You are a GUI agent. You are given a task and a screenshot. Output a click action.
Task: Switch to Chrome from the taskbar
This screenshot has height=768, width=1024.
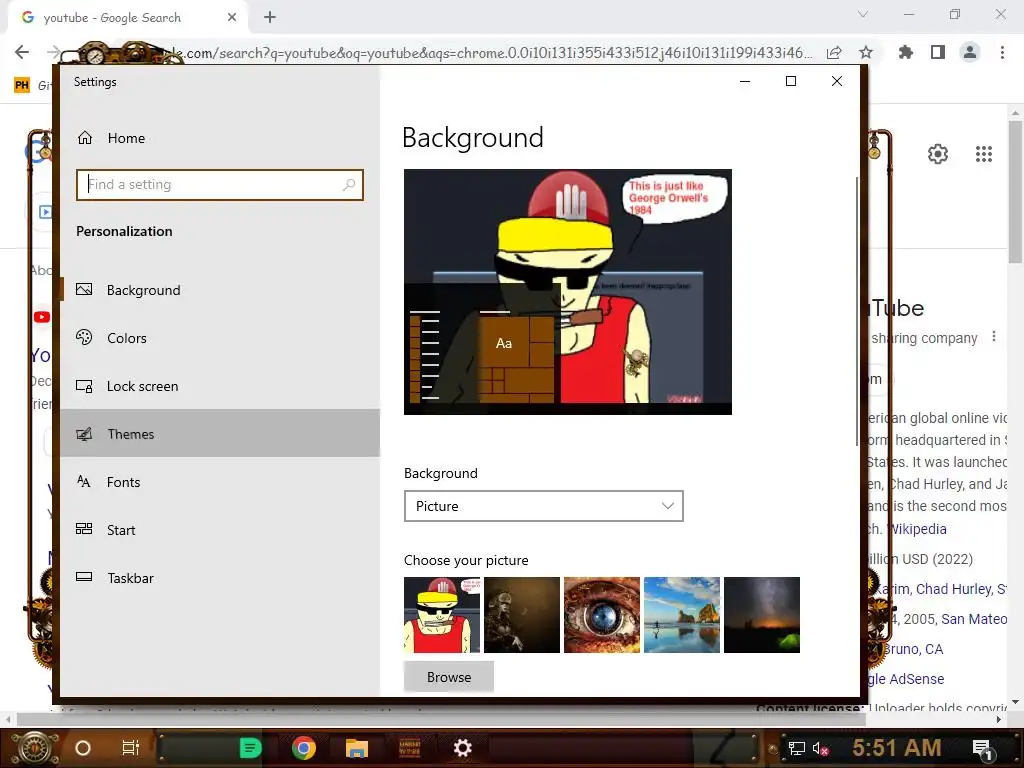coord(304,748)
